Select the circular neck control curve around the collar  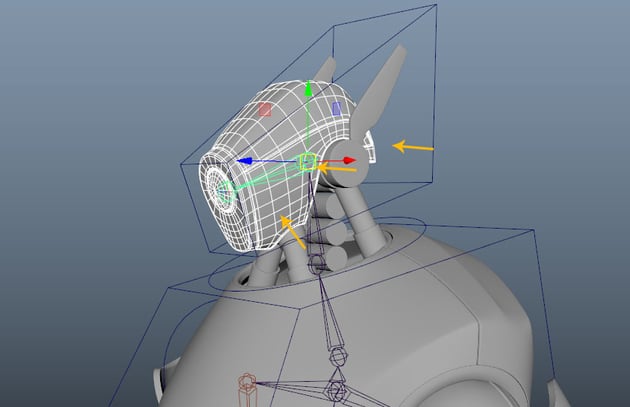317,252
